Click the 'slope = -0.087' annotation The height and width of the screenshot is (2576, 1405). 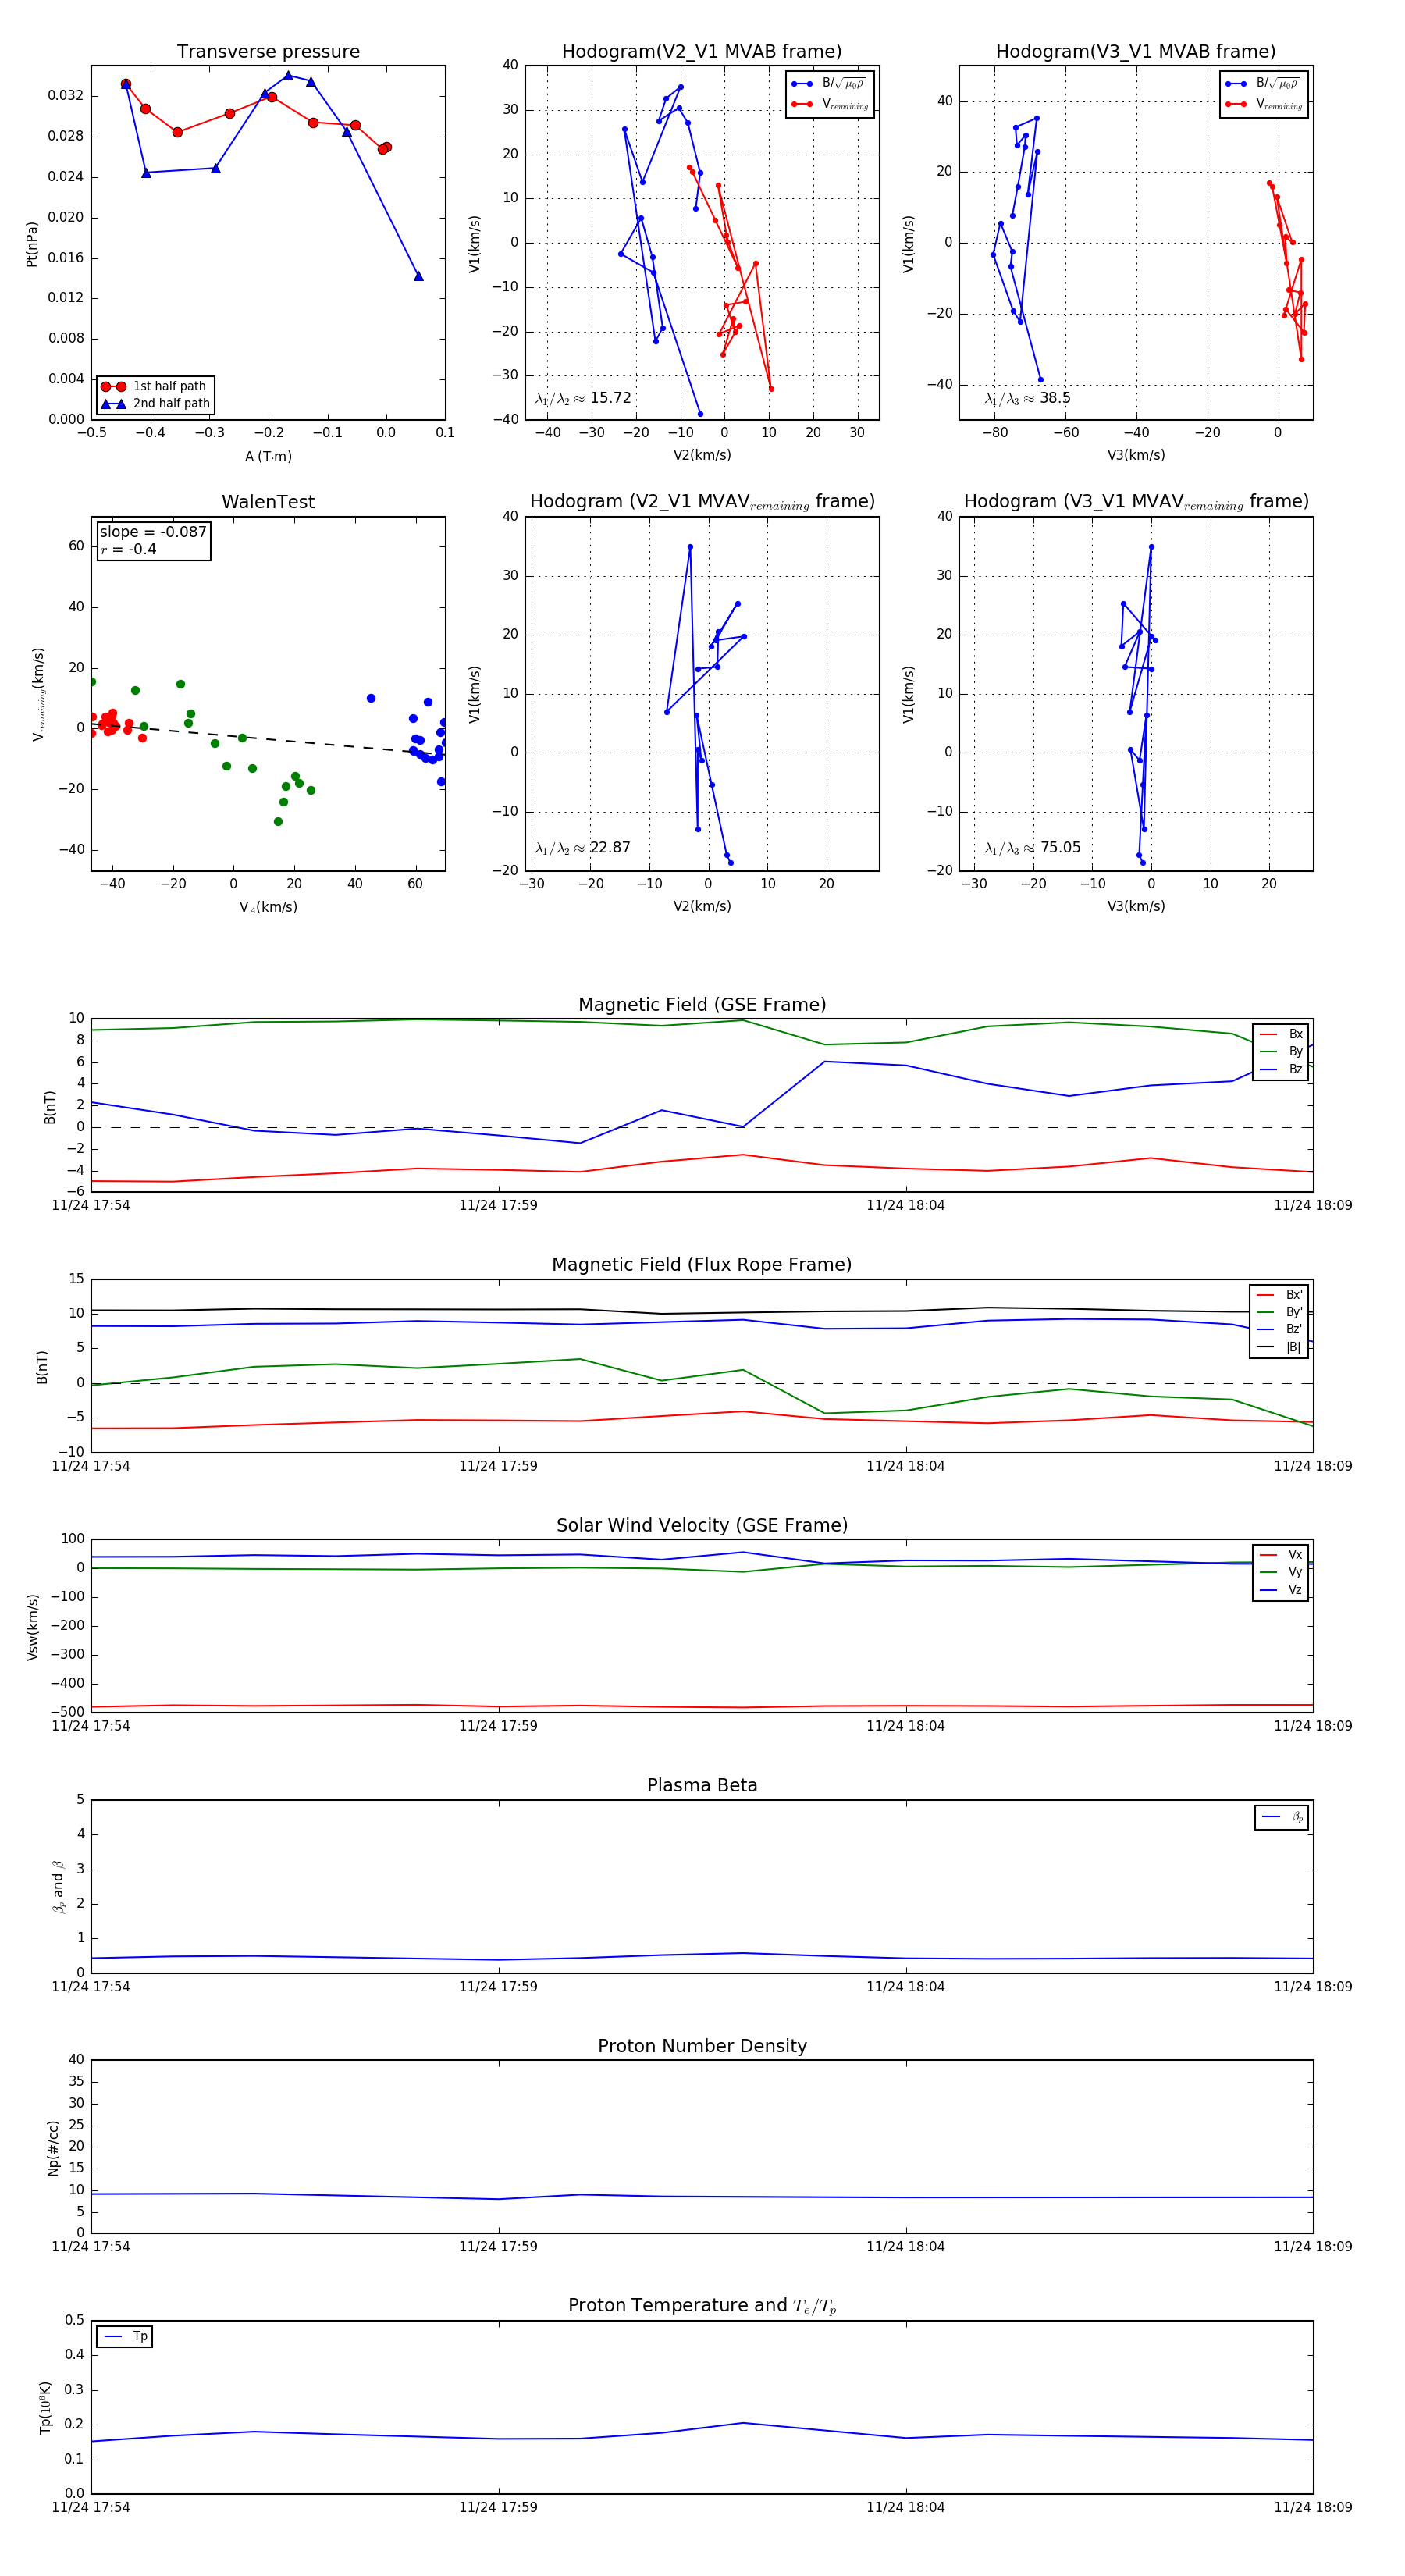click(153, 532)
